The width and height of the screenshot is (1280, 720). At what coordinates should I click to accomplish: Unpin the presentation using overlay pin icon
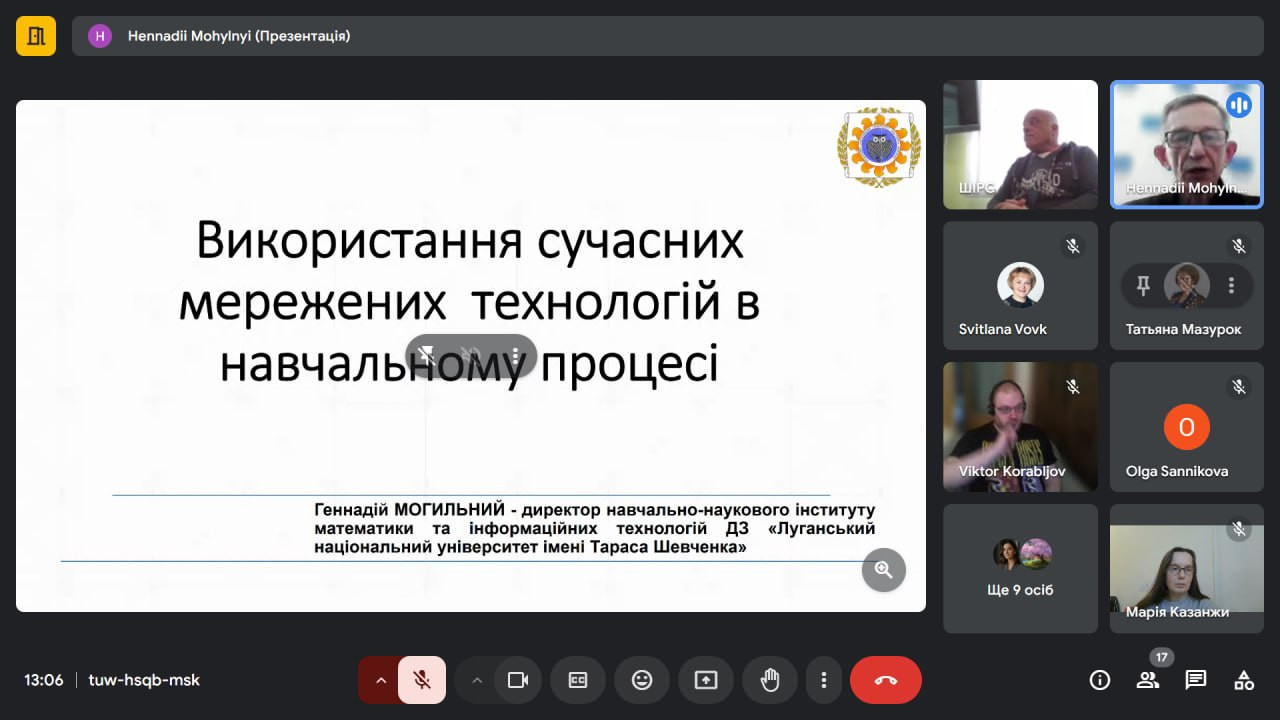pyautogui.click(x=427, y=355)
